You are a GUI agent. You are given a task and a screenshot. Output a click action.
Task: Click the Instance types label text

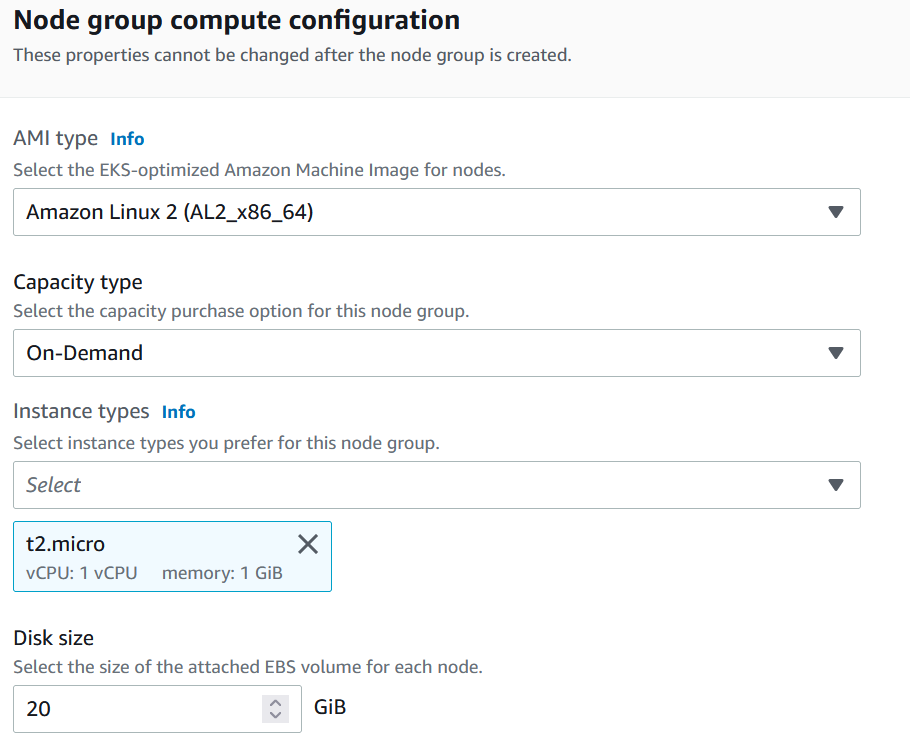pos(81,411)
